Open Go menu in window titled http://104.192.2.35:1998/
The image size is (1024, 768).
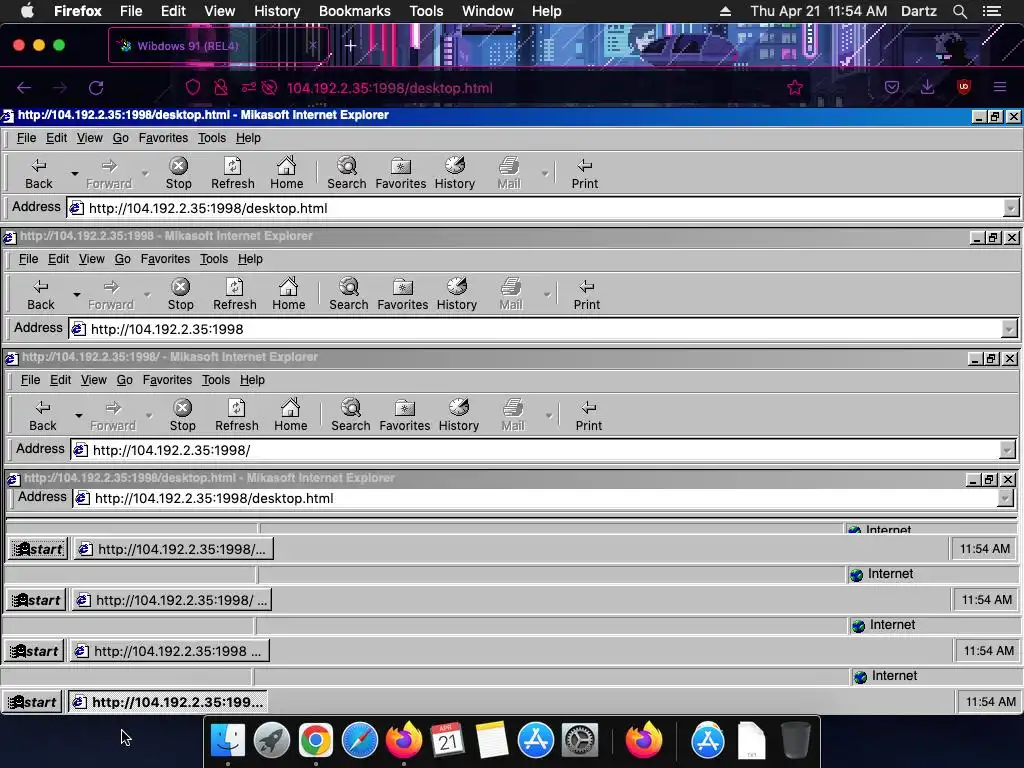click(x=125, y=379)
